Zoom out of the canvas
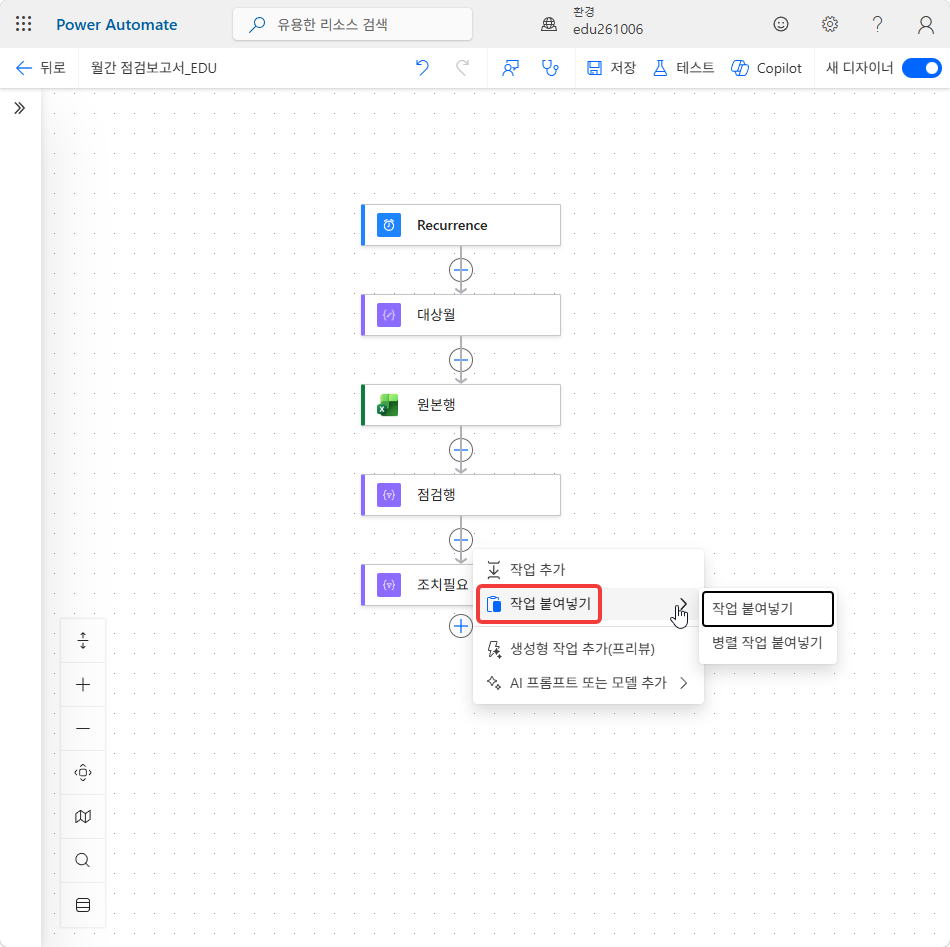Viewport: 950px width, 947px height. (x=83, y=728)
